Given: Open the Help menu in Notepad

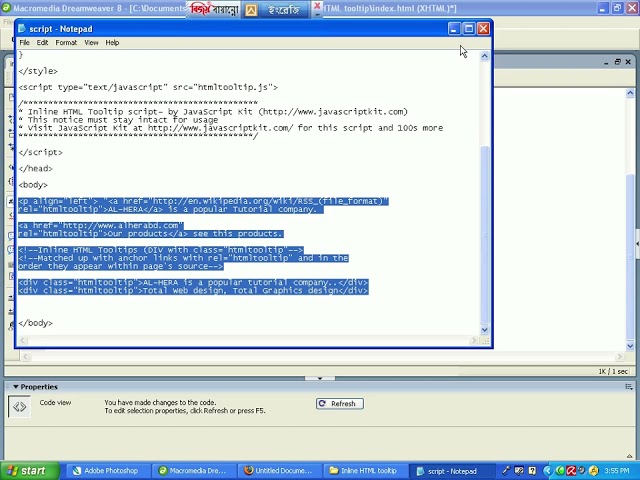Looking at the screenshot, I should pos(112,43).
